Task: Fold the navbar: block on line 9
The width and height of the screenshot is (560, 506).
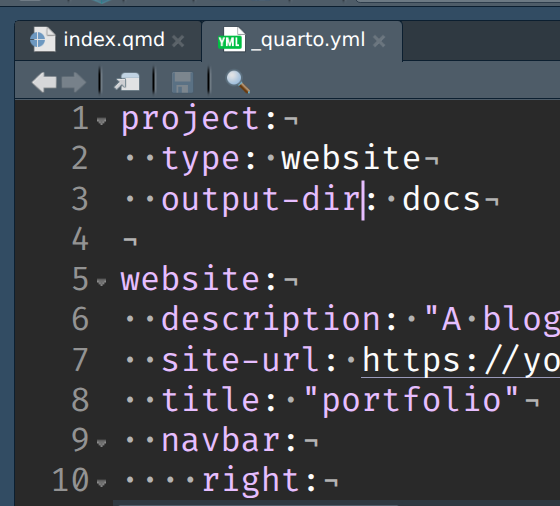Action: pyautogui.click(x=101, y=443)
